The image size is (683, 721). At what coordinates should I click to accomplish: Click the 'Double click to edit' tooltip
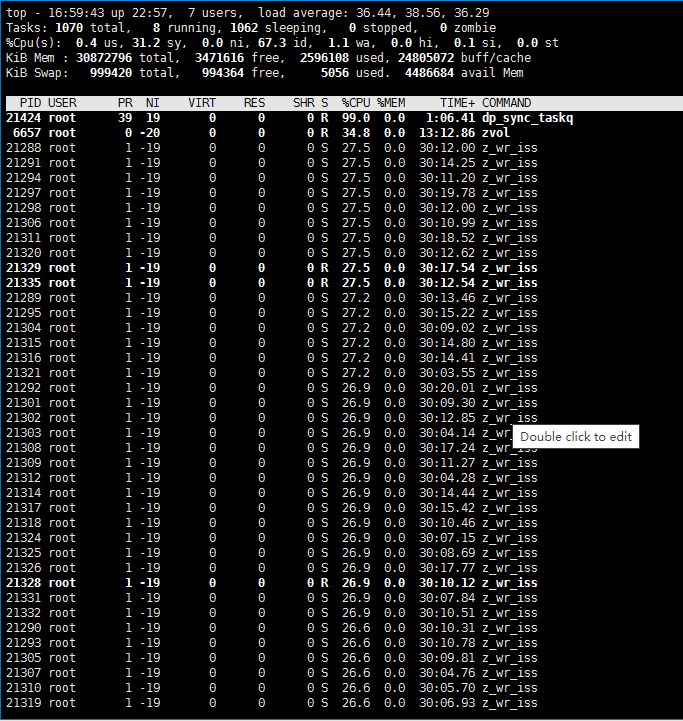pyautogui.click(x=576, y=436)
